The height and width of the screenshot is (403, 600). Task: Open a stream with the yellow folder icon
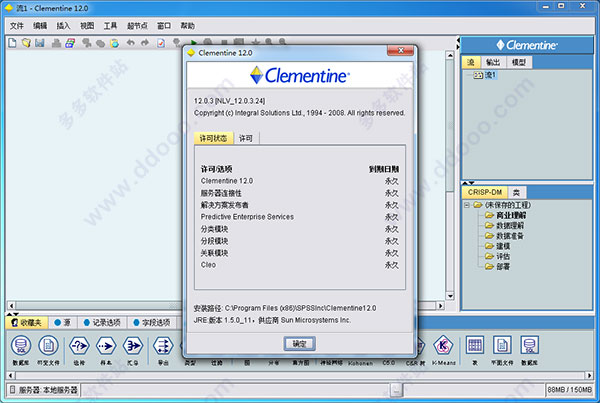coord(26,42)
